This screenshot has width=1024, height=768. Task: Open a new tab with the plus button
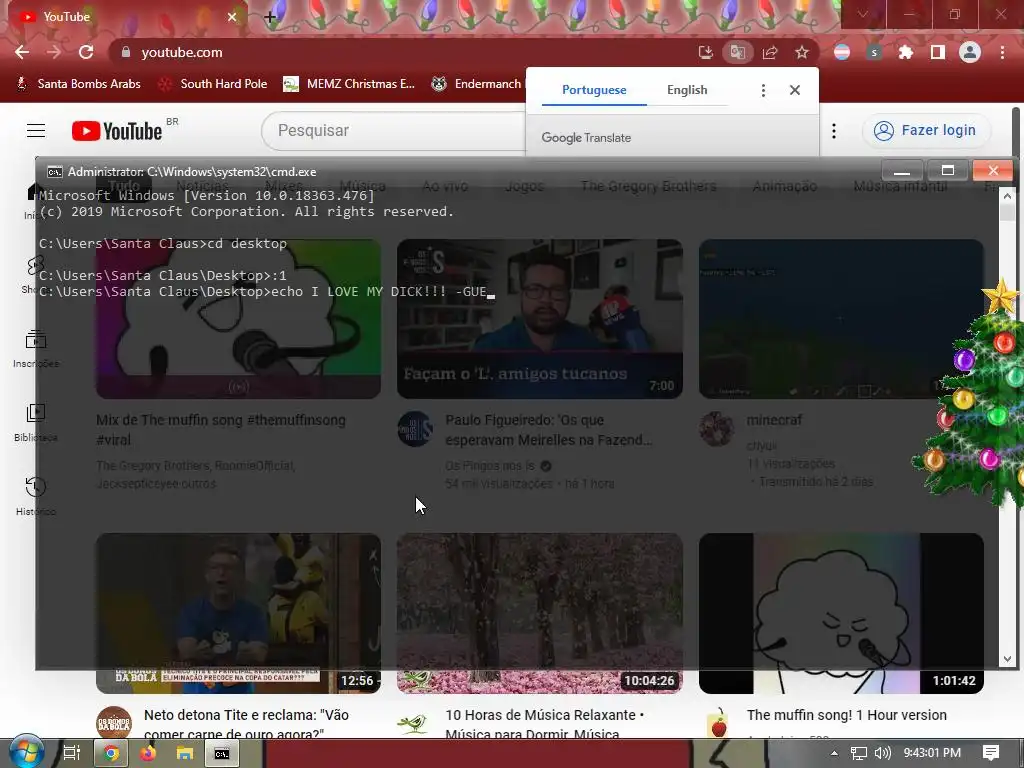[x=270, y=17]
